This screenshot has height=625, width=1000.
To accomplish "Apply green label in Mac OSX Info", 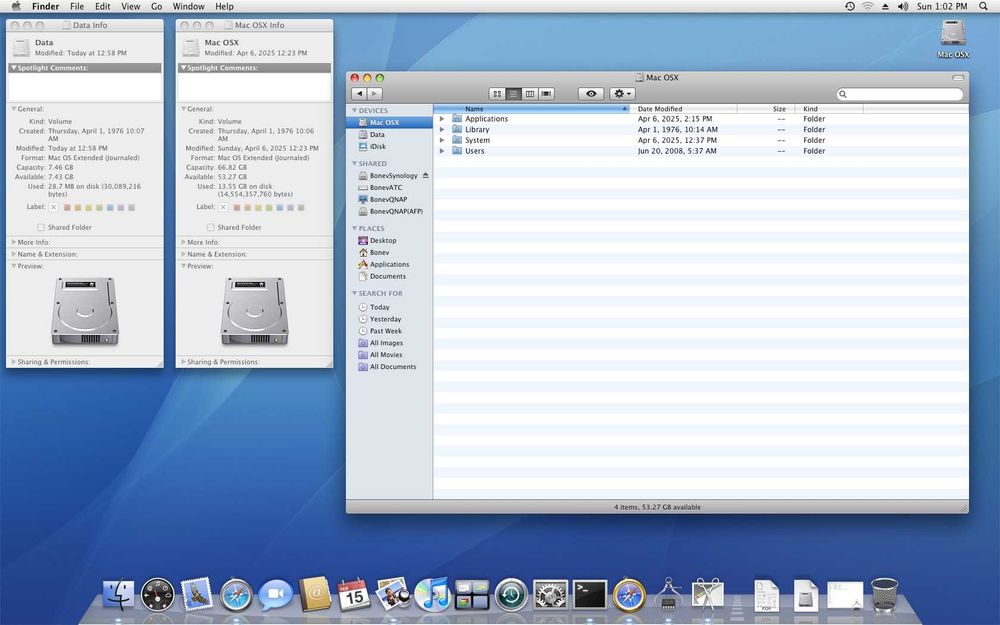I will tap(269, 207).
